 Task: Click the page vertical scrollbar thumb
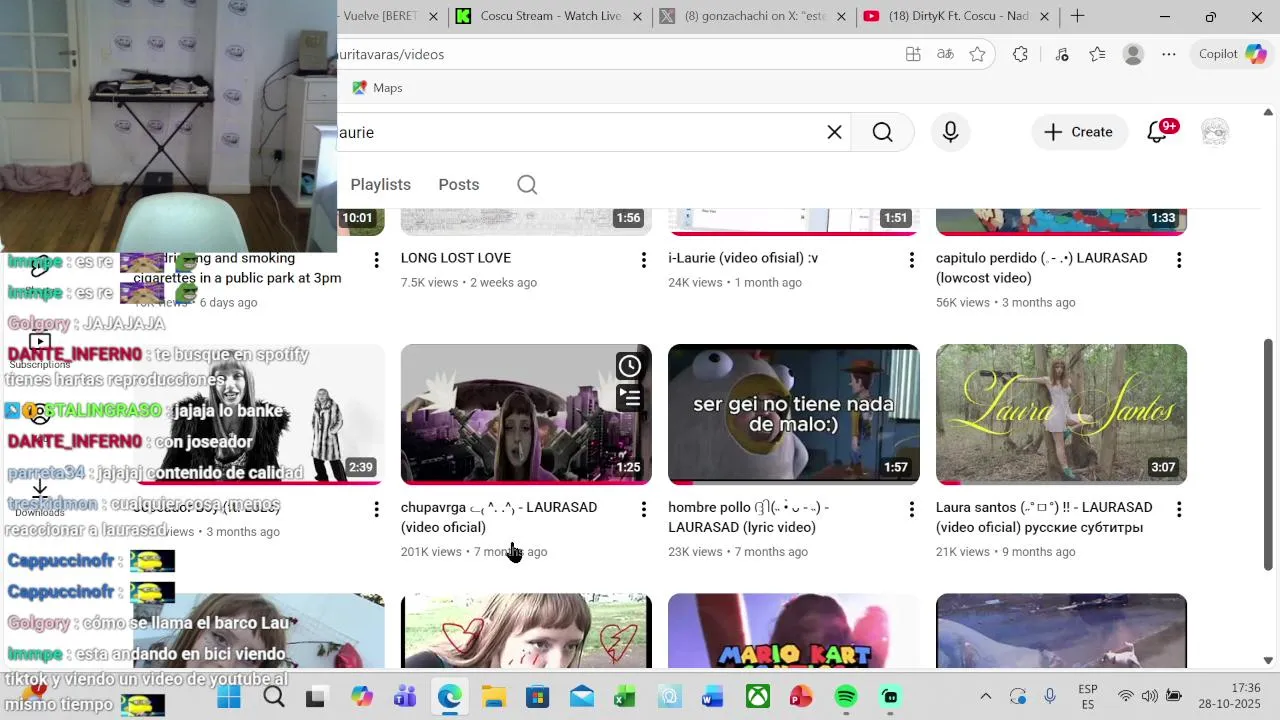(1268, 455)
